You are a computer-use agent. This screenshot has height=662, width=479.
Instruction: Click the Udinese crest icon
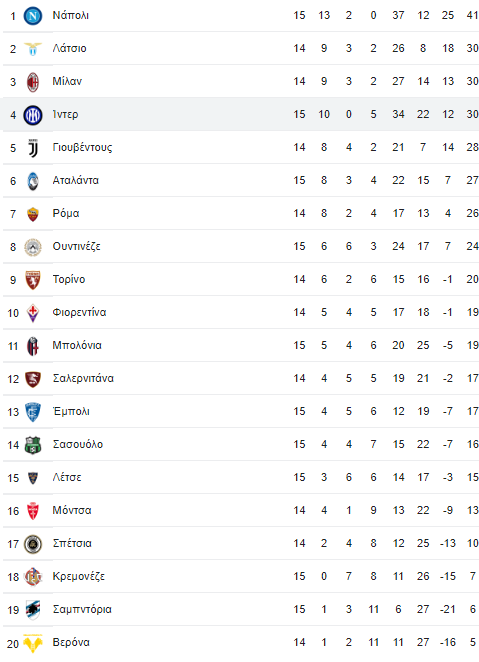coord(33,247)
